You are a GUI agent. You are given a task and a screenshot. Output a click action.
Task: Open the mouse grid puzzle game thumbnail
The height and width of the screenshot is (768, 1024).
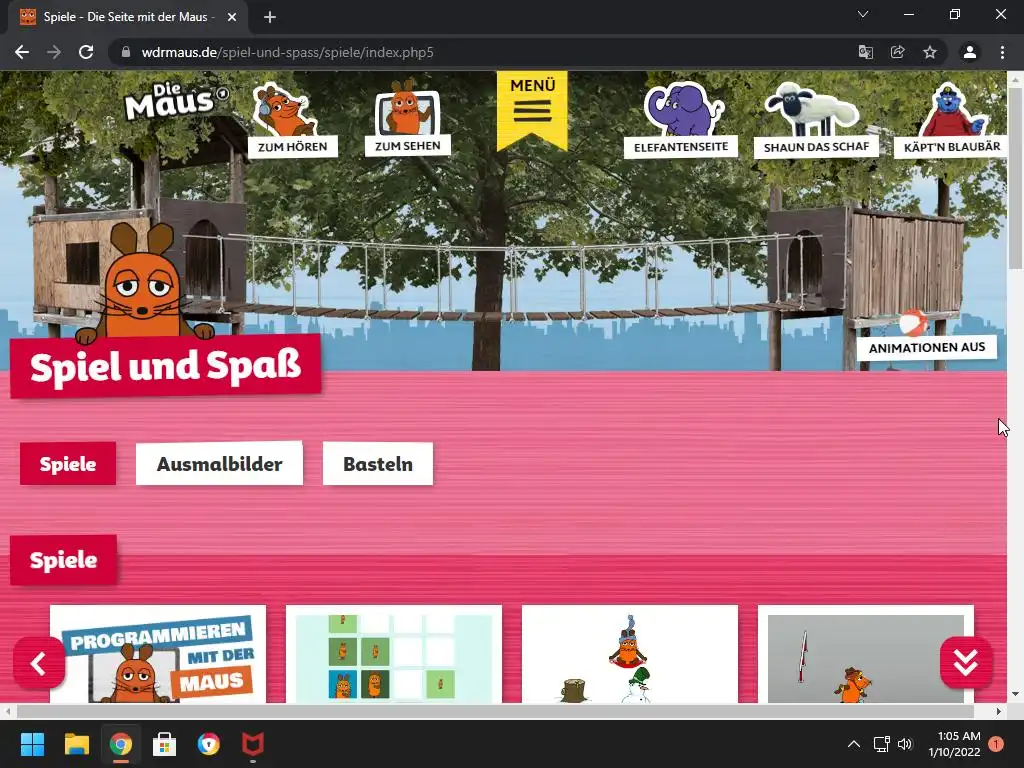[x=394, y=654]
